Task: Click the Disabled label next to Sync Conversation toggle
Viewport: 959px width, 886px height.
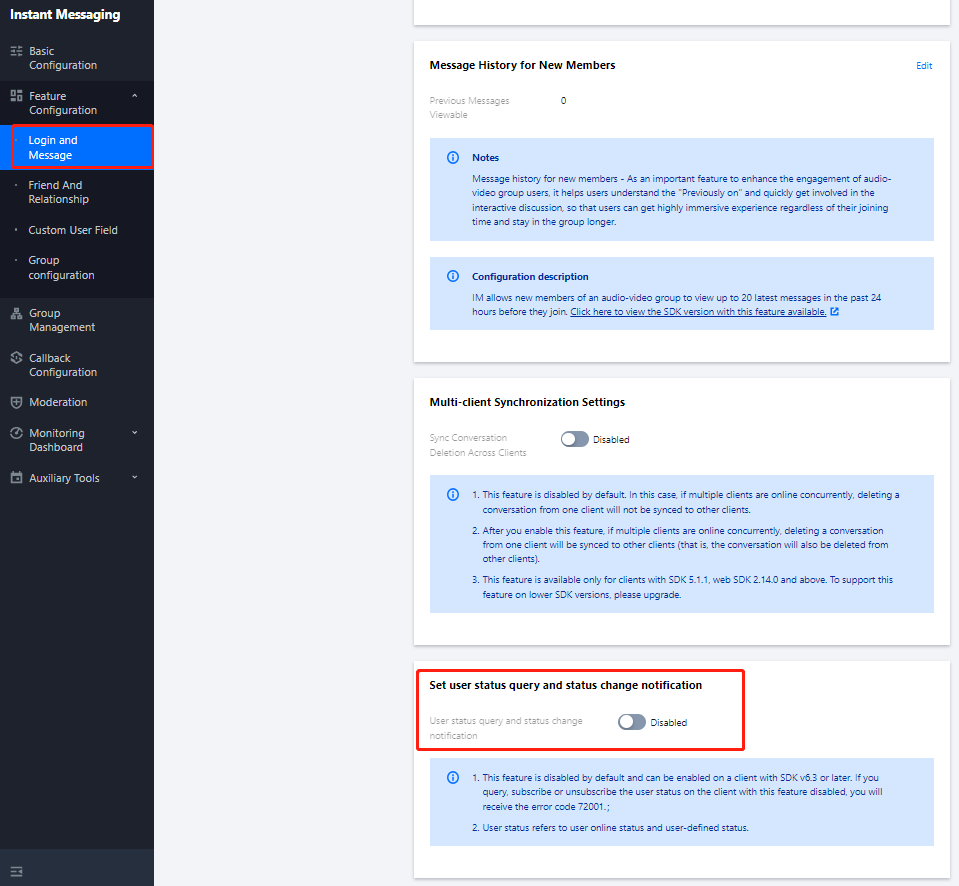Action: [611, 440]
